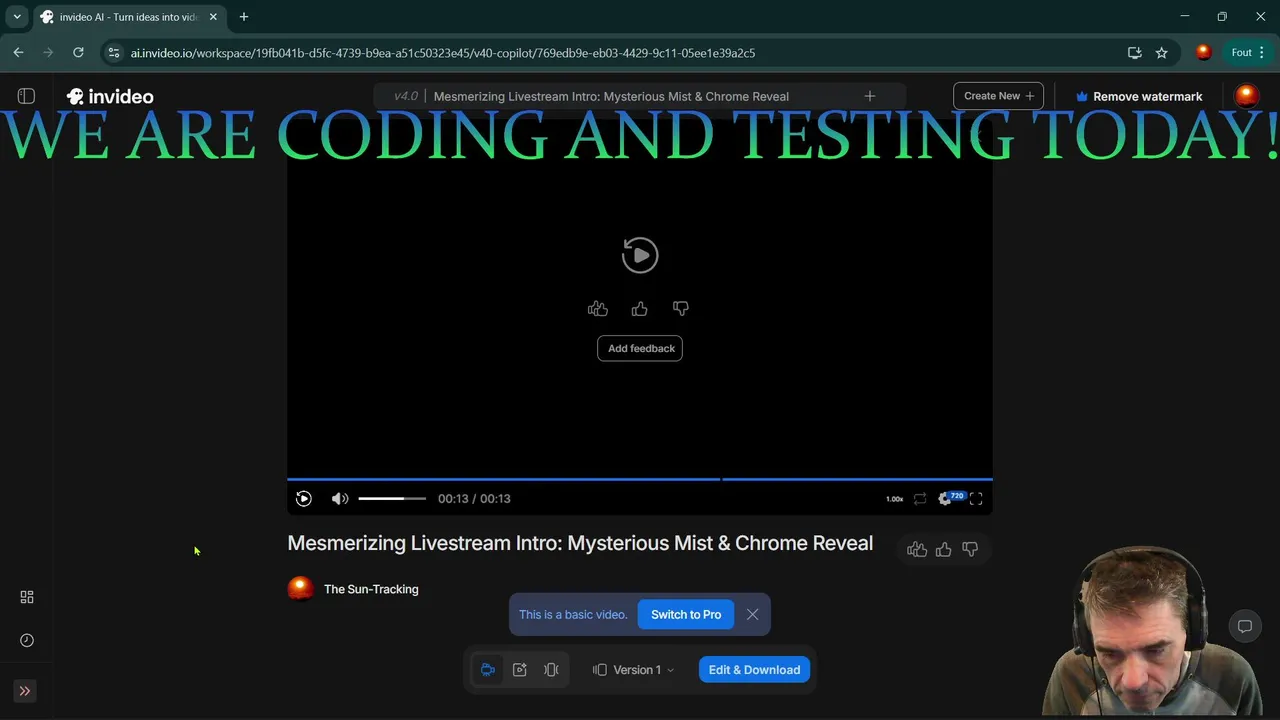Open site information icon in address bar
Screen dimensions: 1280x720
coord(114,53)
